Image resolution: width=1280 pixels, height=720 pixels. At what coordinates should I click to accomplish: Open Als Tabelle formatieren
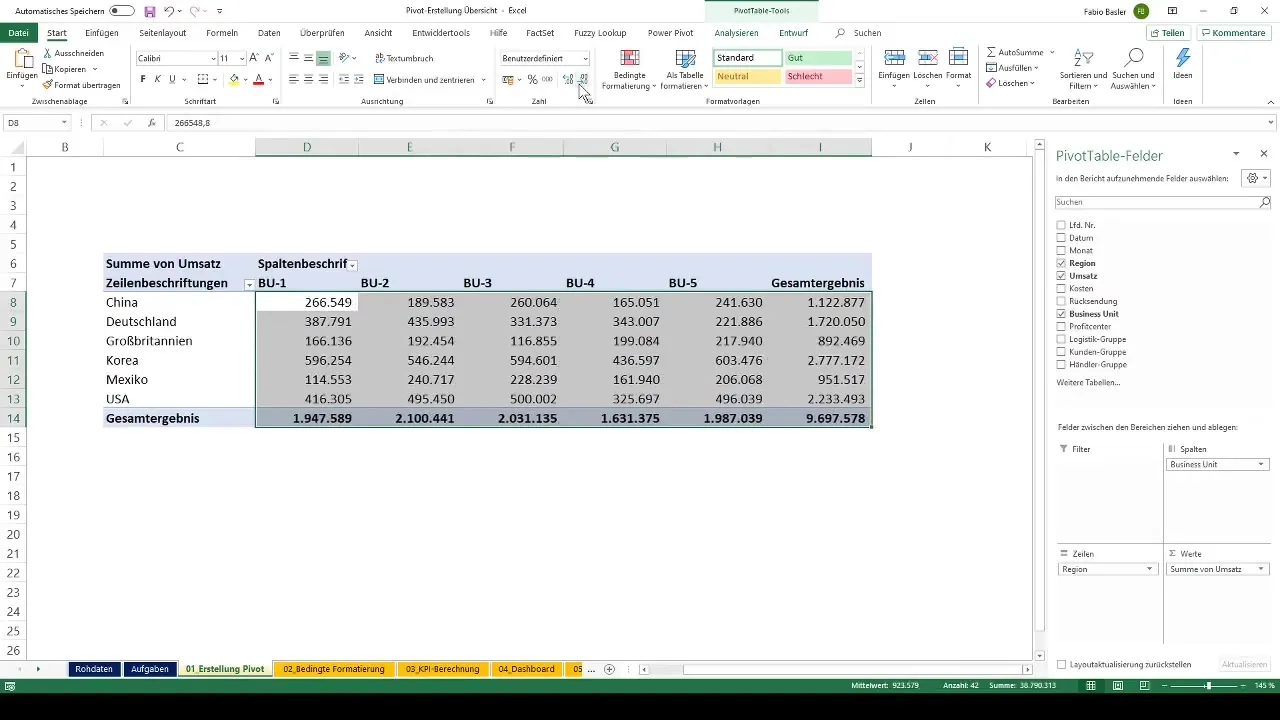pos(685,68)
